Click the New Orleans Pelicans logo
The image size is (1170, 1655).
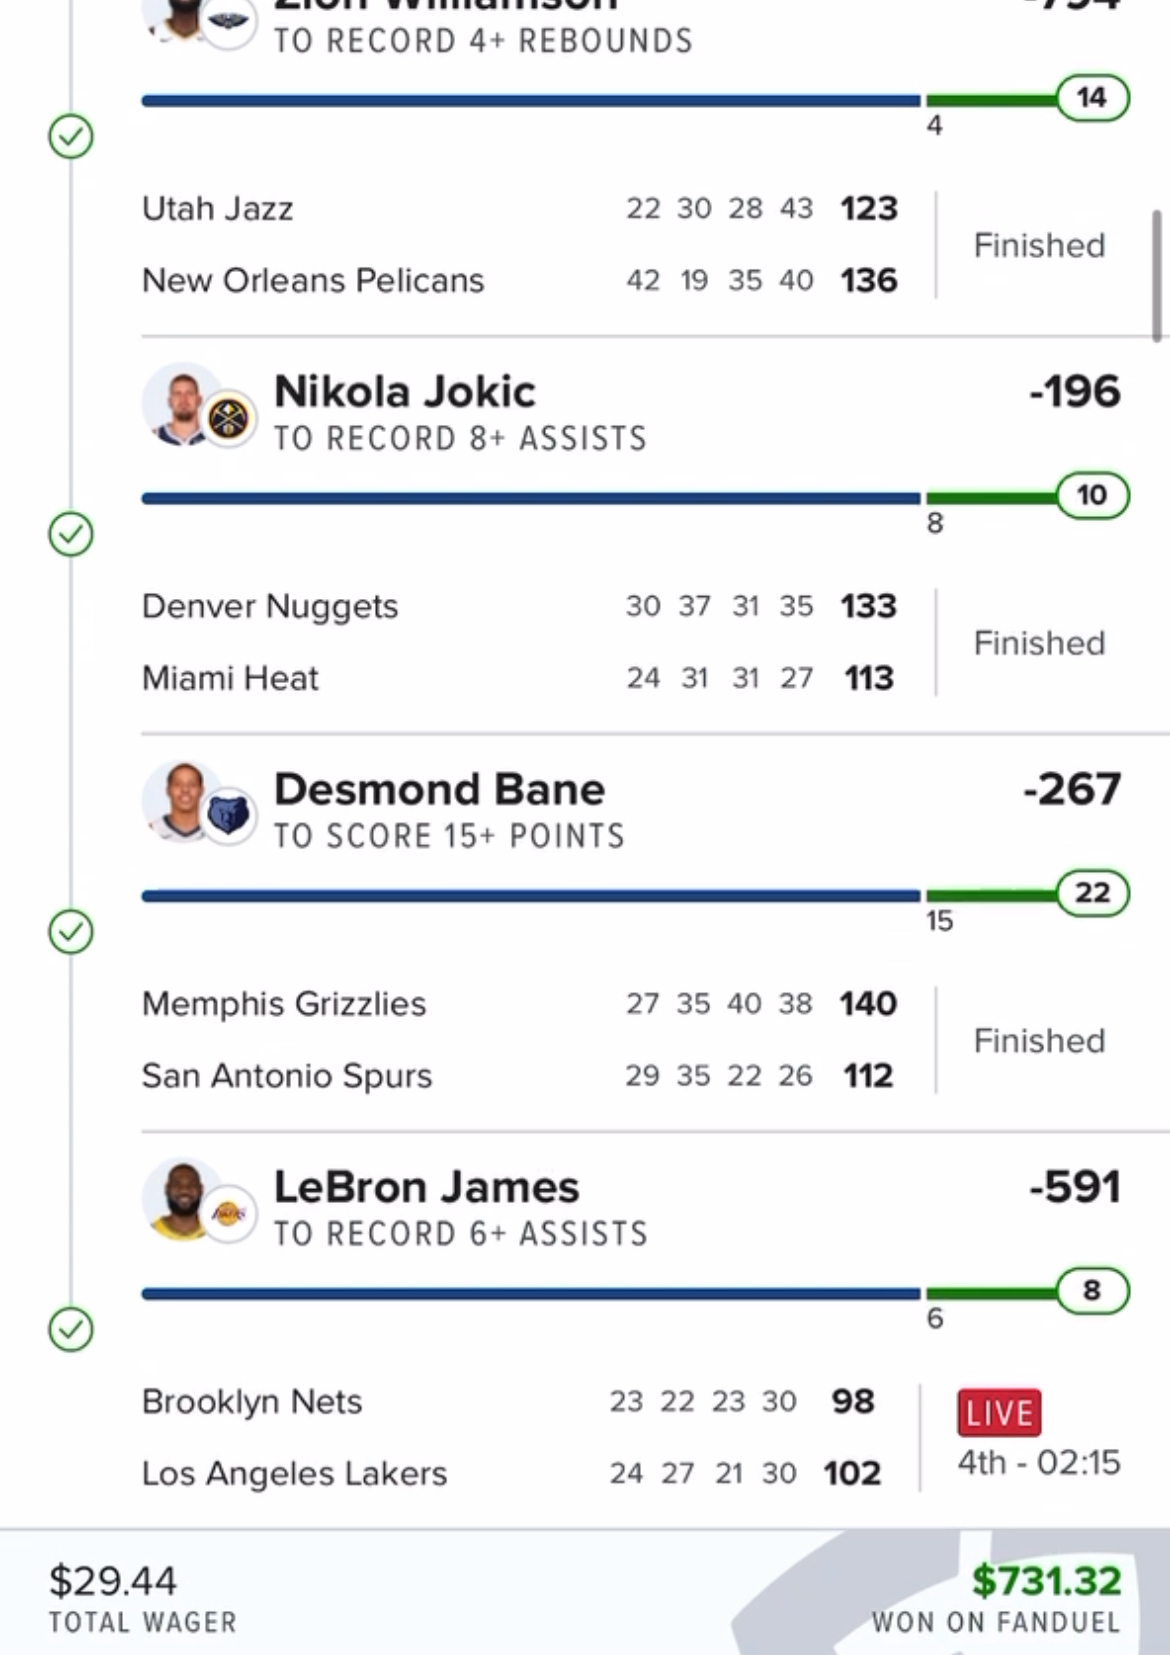[229, 22]
